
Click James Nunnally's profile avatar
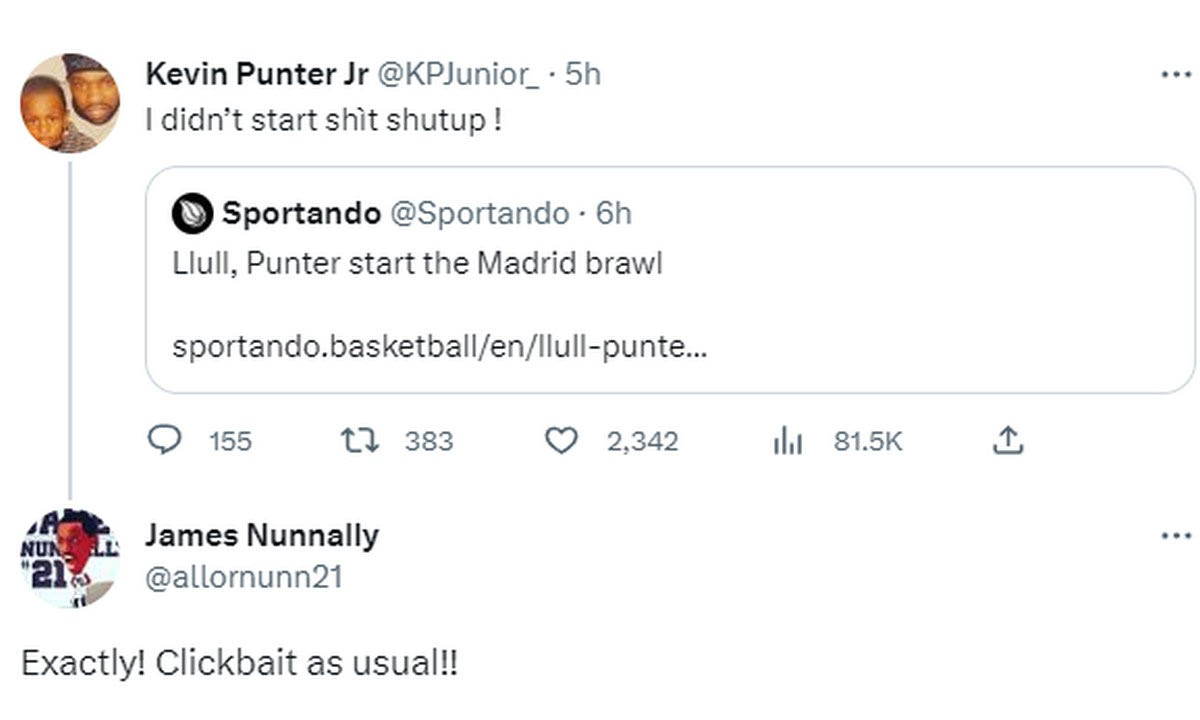[70, 558]
